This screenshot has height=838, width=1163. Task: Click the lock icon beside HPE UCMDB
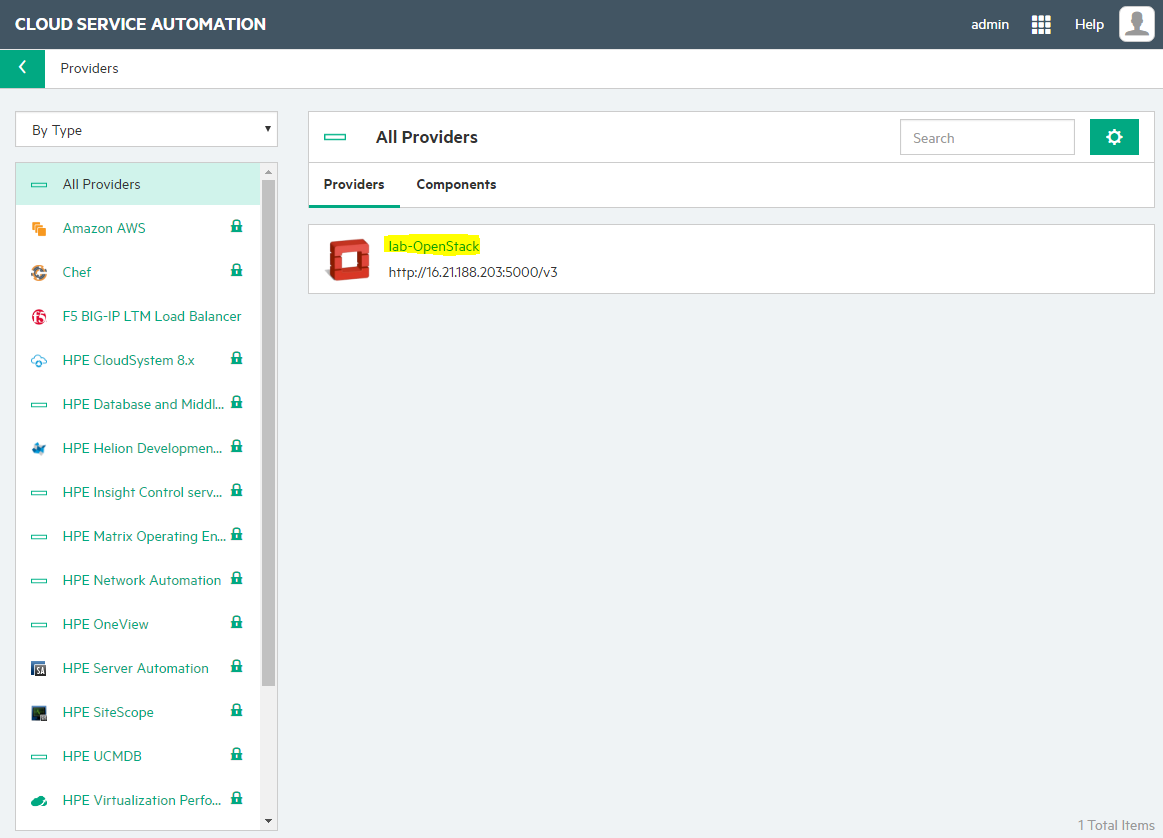[x=237, y=754]
